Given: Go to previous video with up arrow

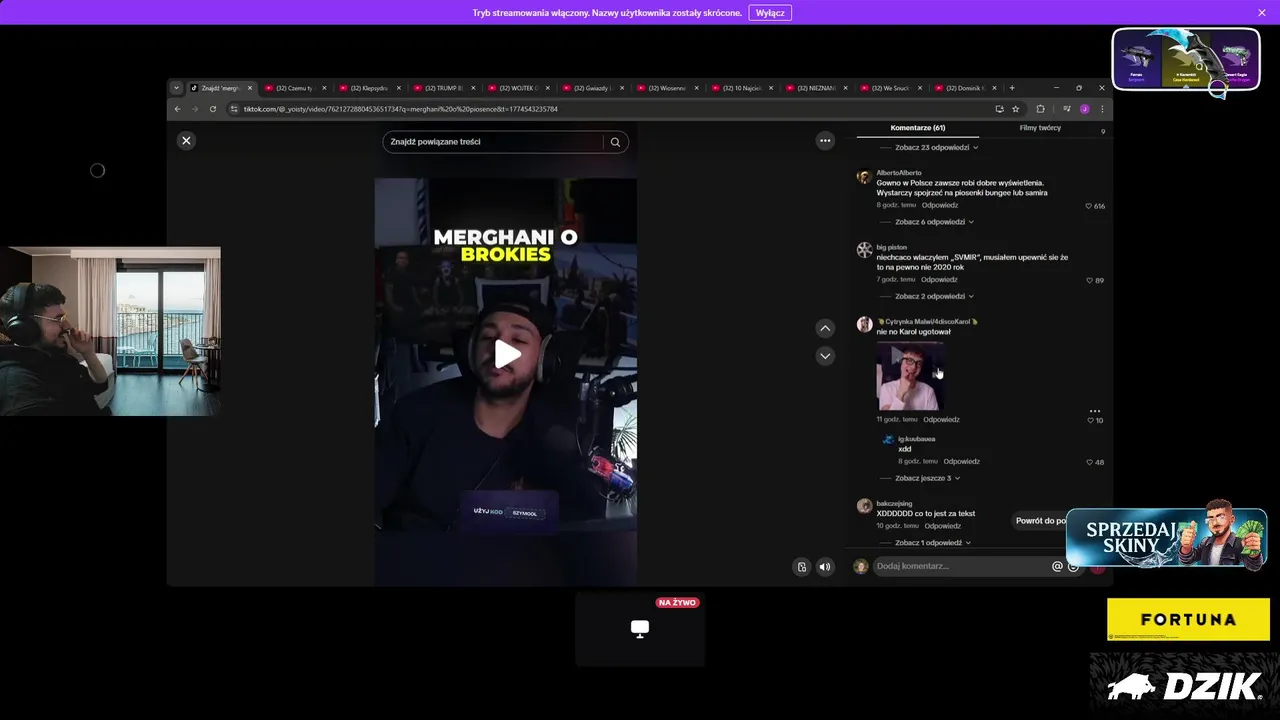Looking at the screenshot, I should pyautogui.click(x=825, y=328).
